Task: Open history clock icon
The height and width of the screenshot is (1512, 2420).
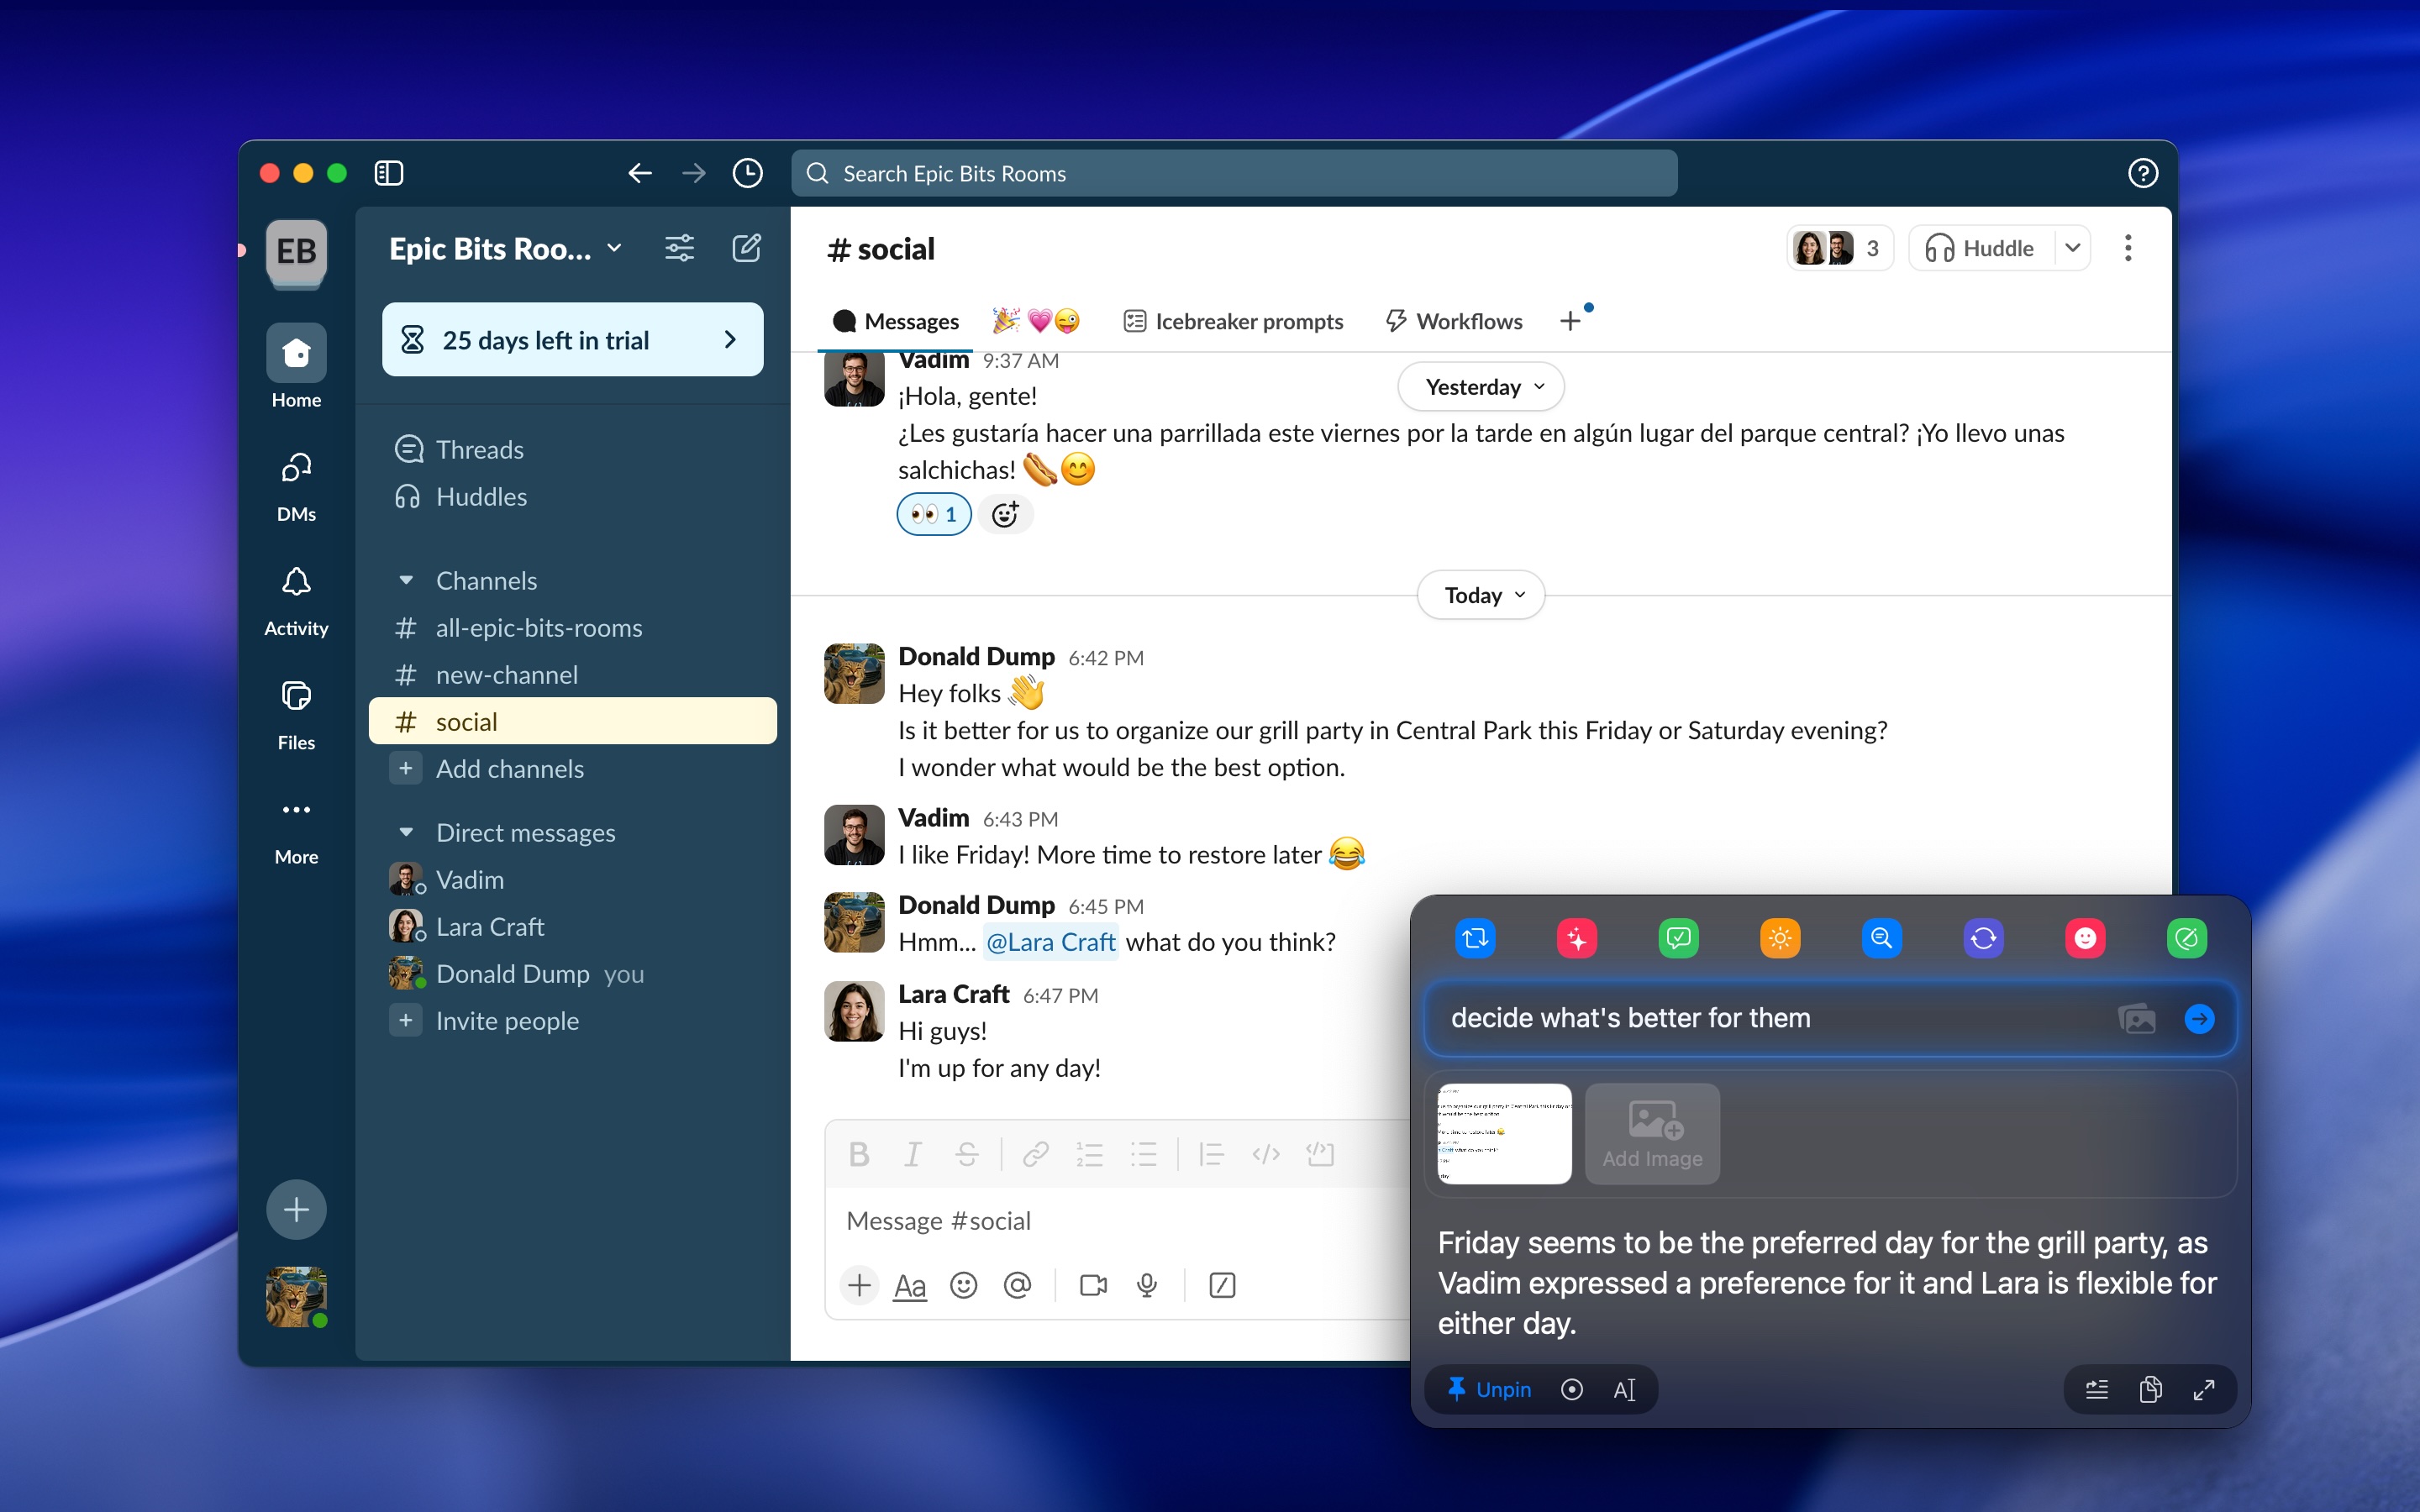Action: coord(747,173)
